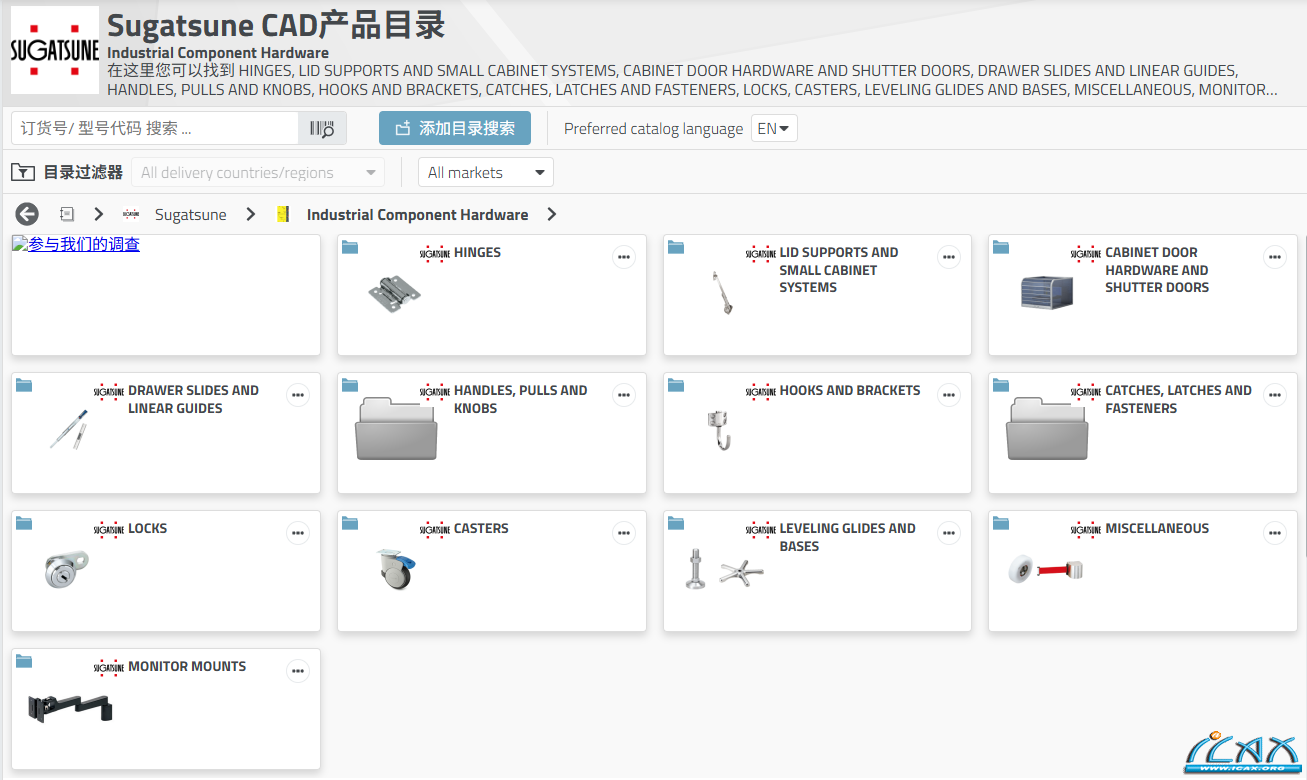Click the barcode scan search icon
The image size is (1307, 780).
click(x=322, y=128)
